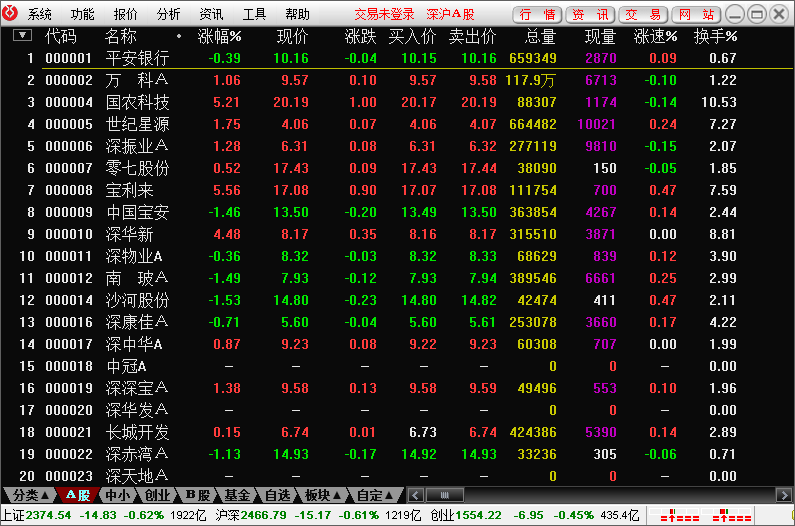Sort by 涨幅% column header
Image resolution: width=795 pixels, height=526 pixels.
coord(219,36)
